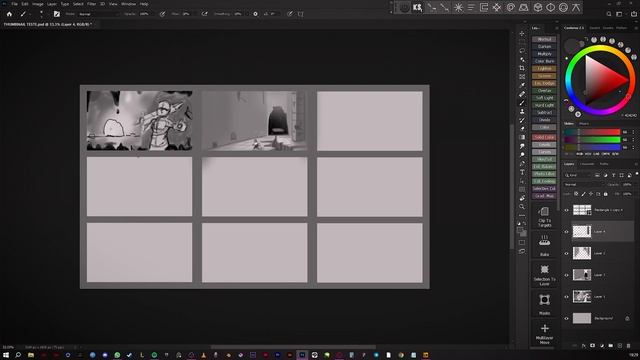Open the Flow dropdown in options bar
Viewport: 640px width, 360px height.
coord(187,14)
